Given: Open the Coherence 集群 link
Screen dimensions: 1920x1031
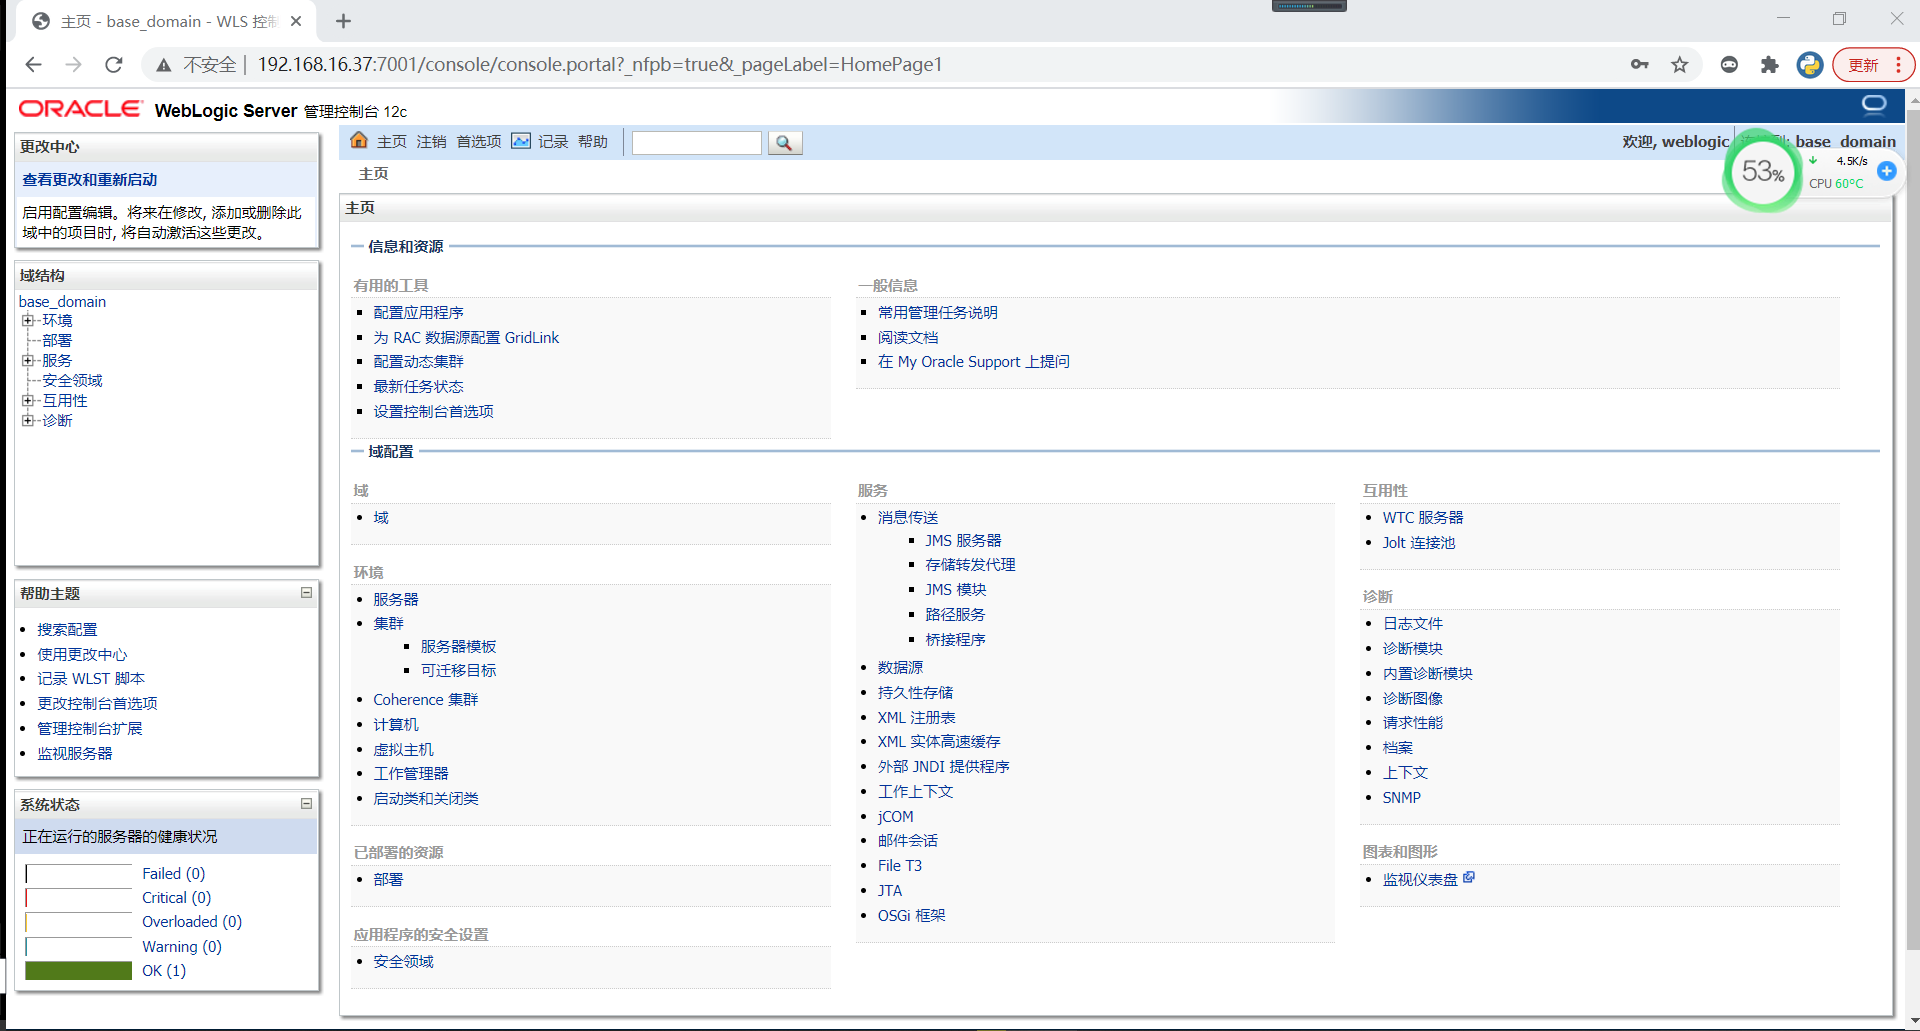Looking at the screenshot, I should tap(426, 700).
